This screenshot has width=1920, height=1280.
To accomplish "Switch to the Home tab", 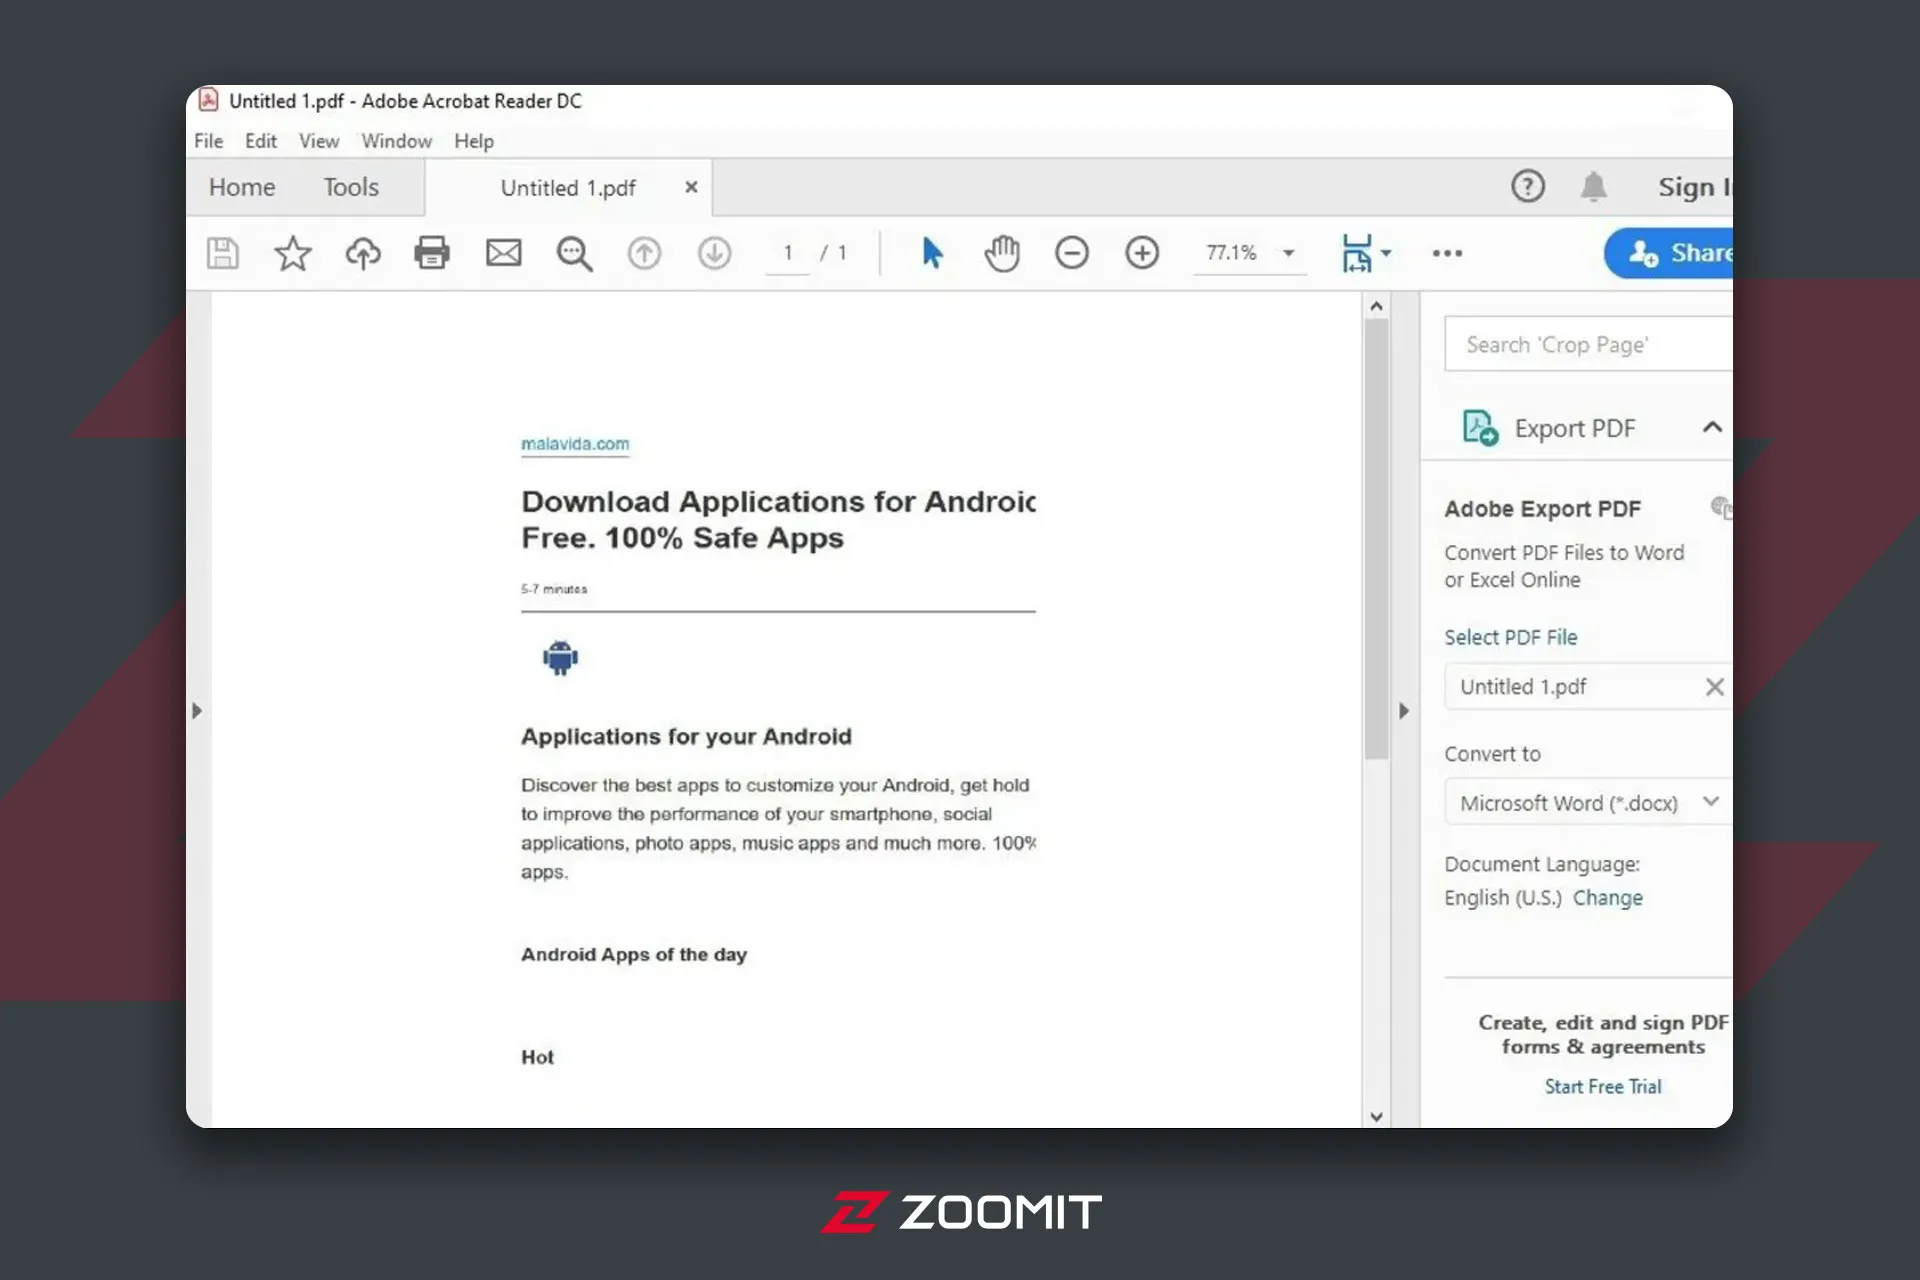I will point(242,187).
